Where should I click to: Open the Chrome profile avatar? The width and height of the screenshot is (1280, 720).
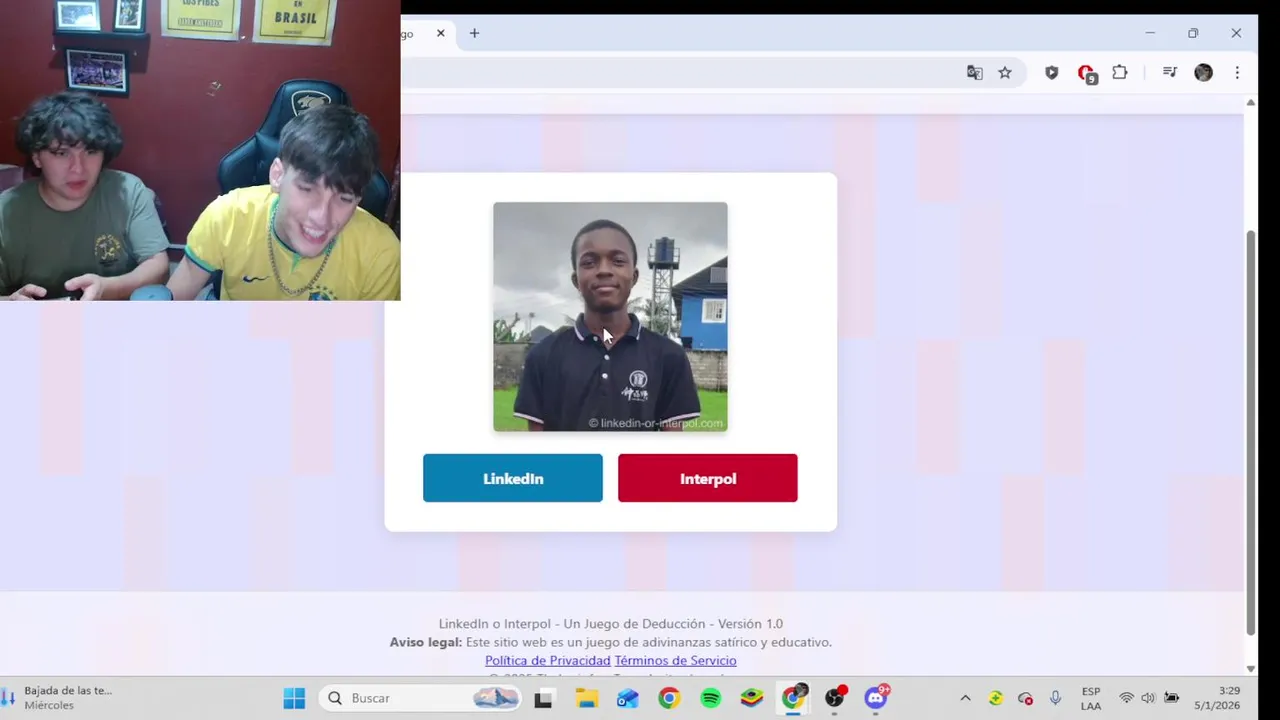pos(1203,72)
